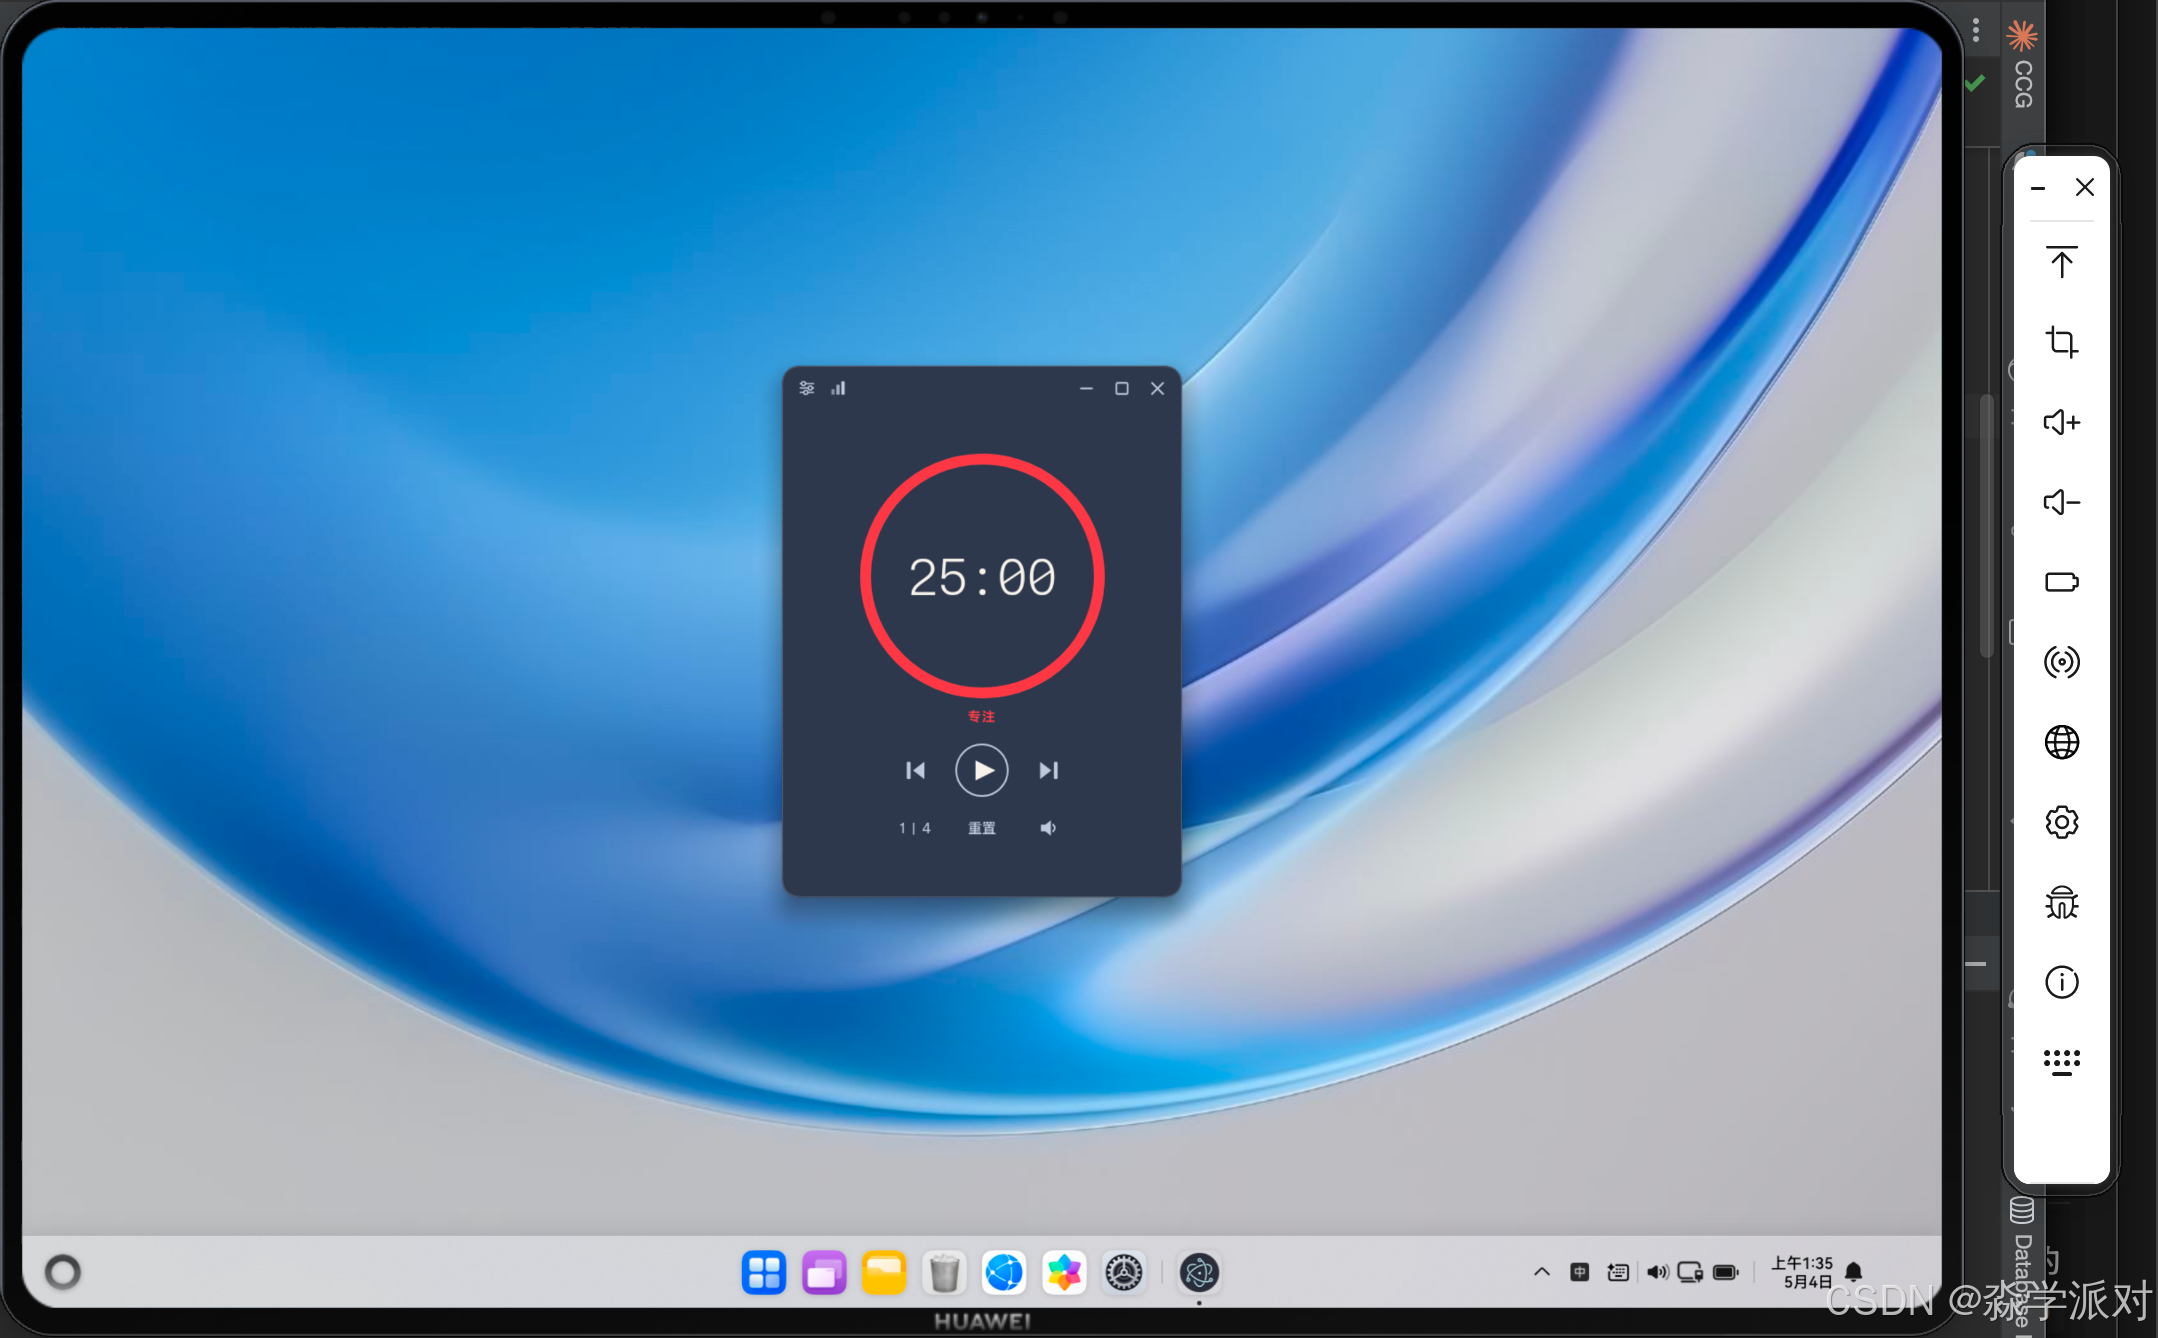Mute the Pomodoro timer sound
The height and width of the screenshot is (1338, 2158).
pos(1048,828)
